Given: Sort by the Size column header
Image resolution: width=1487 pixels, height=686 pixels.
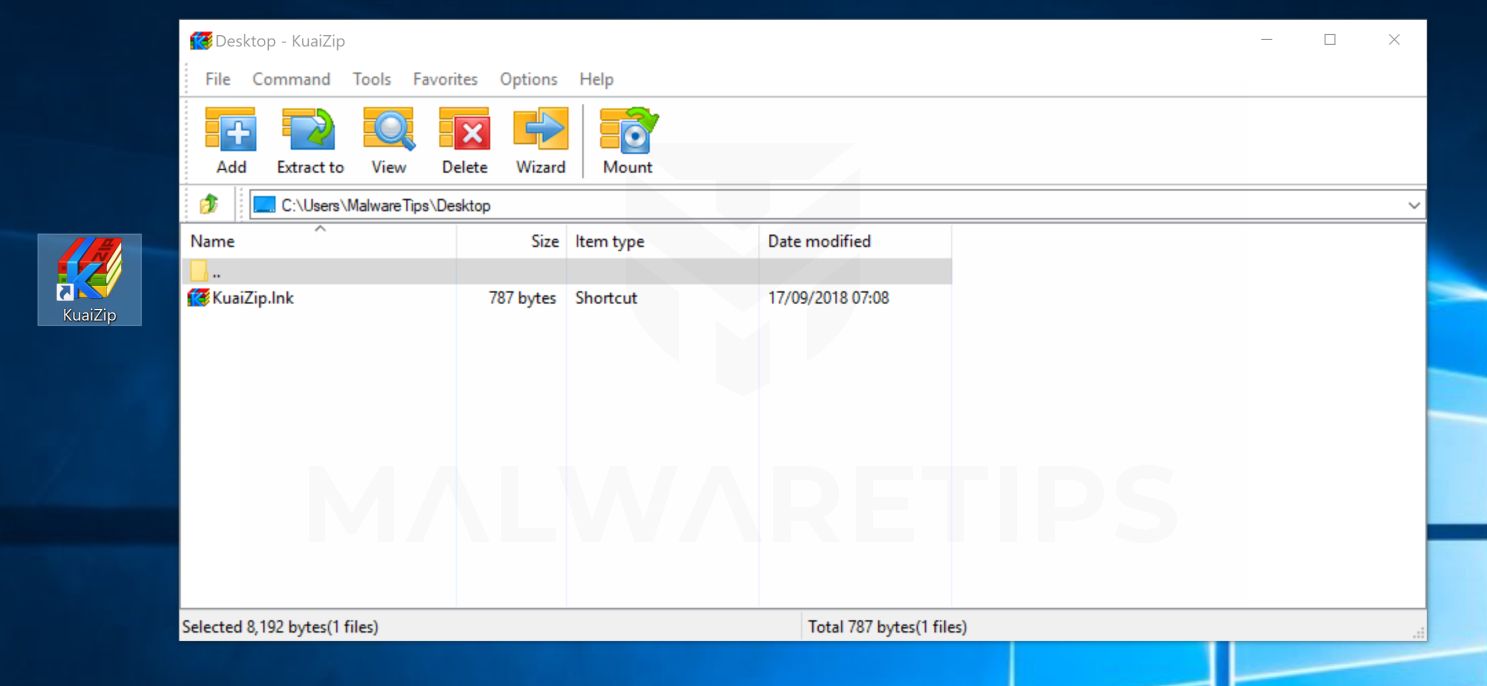Looking at the screenshot, I should click(x=511, y=241).
